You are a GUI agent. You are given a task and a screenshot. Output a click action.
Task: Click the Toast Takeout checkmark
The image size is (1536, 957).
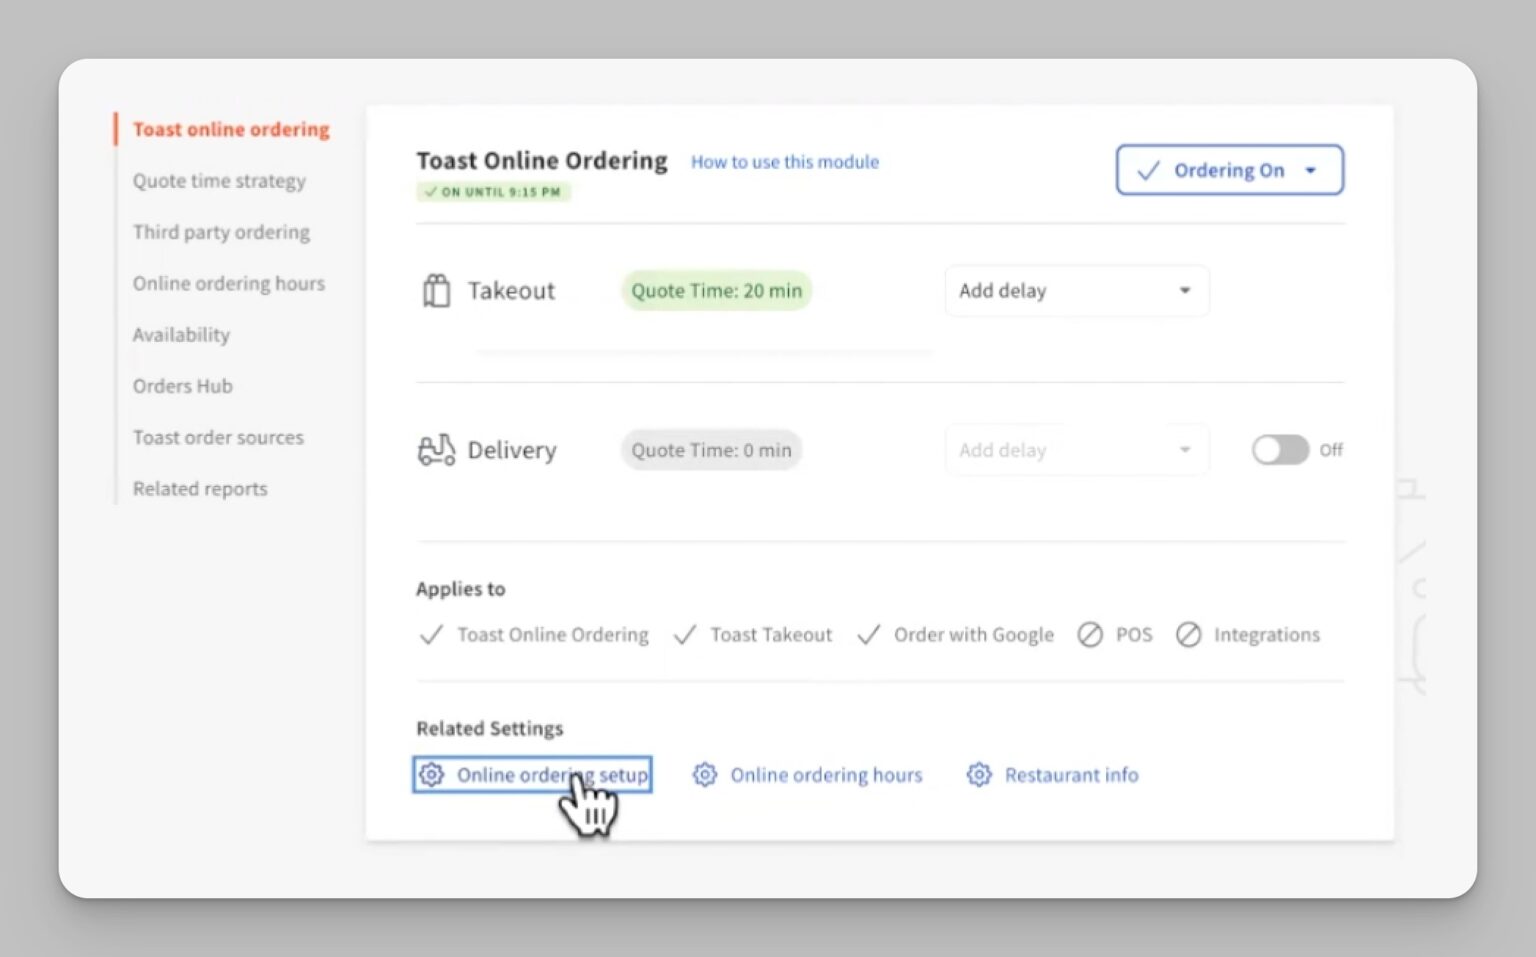coord(685,635)
